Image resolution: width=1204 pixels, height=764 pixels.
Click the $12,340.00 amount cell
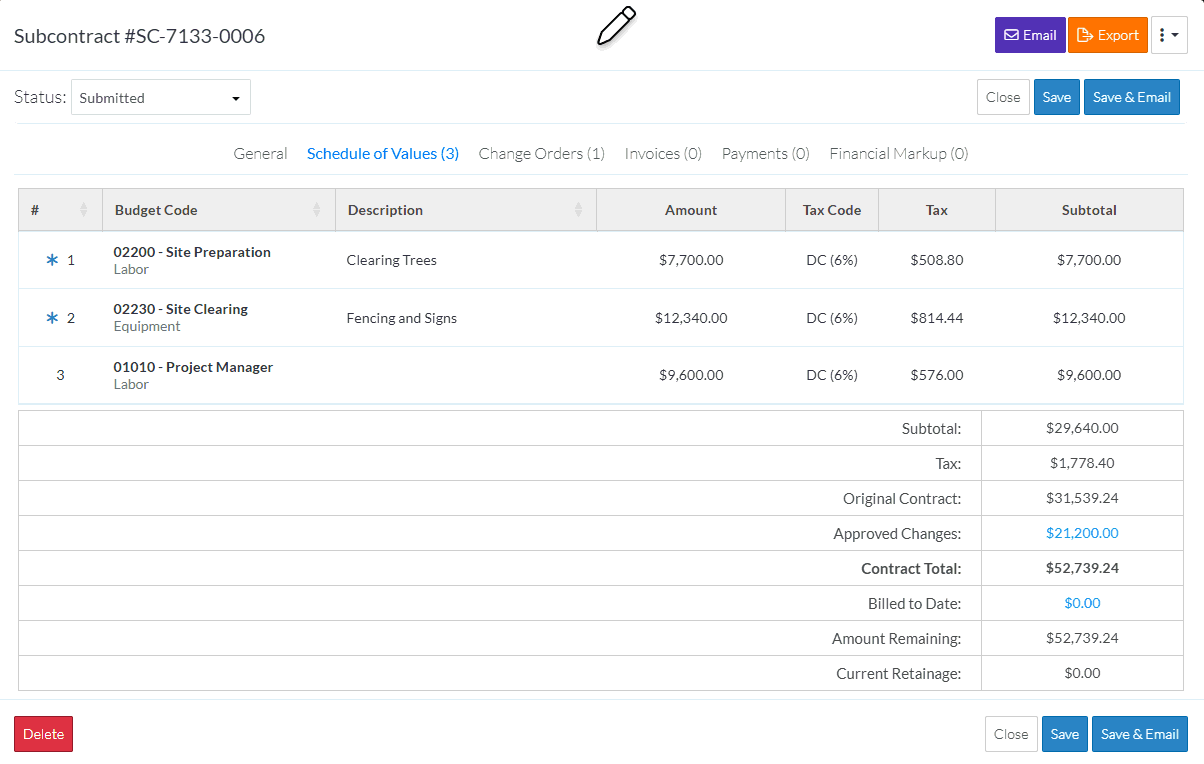point(691,318)
